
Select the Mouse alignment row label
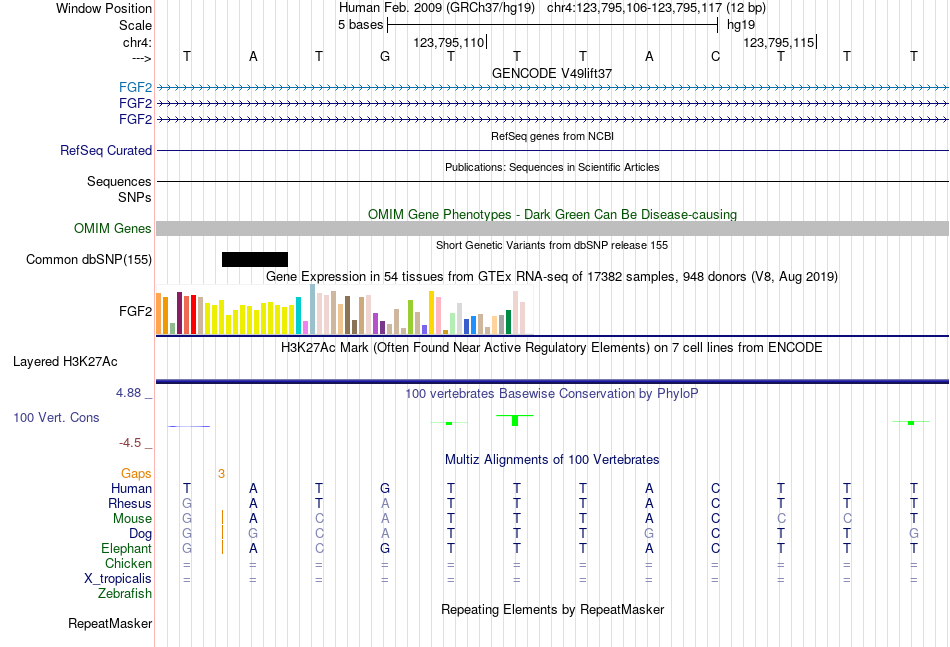point(133,519)
